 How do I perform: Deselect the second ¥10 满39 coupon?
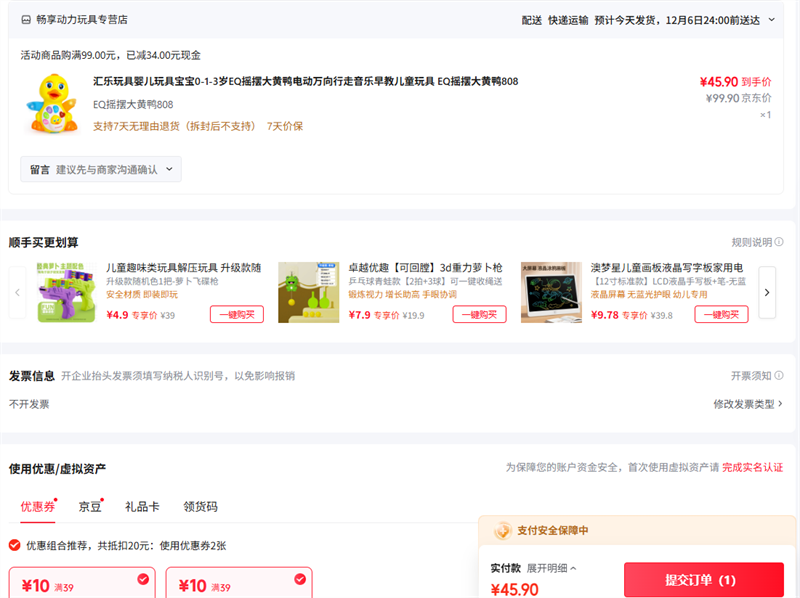(300, 578)
